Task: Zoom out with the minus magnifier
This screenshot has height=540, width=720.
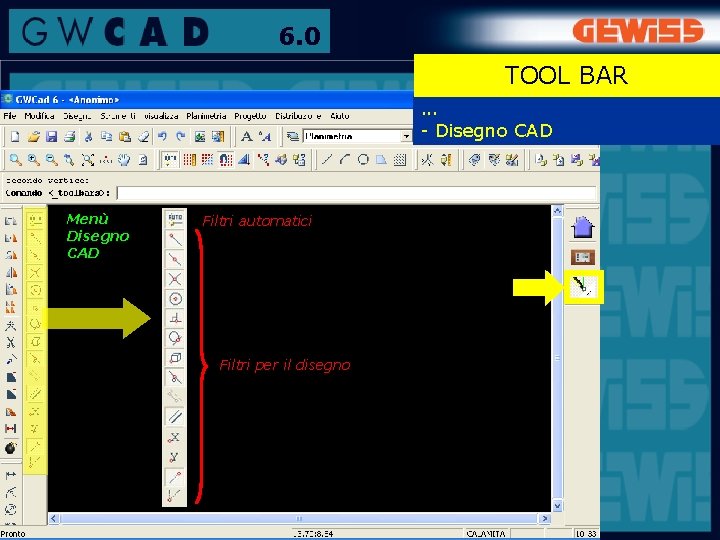Action: tap(51, 160)
